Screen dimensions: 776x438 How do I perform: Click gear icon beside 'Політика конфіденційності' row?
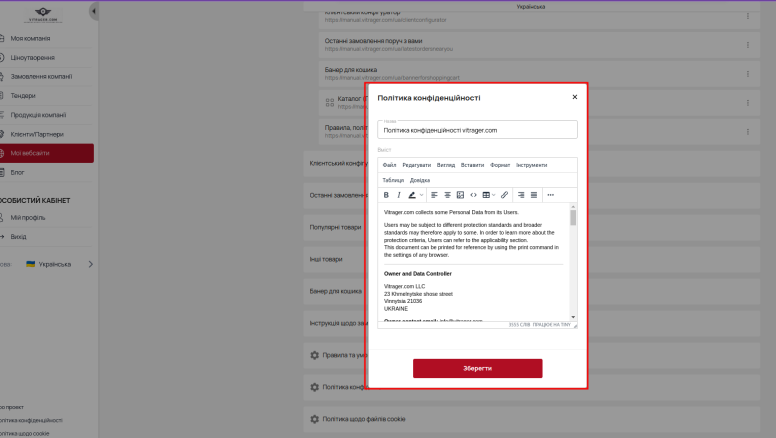[x=314, y=387]
